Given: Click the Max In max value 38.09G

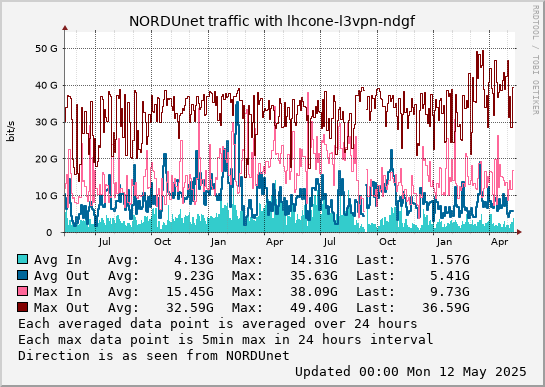Looking at the screenshot, I should click(314, 292).
